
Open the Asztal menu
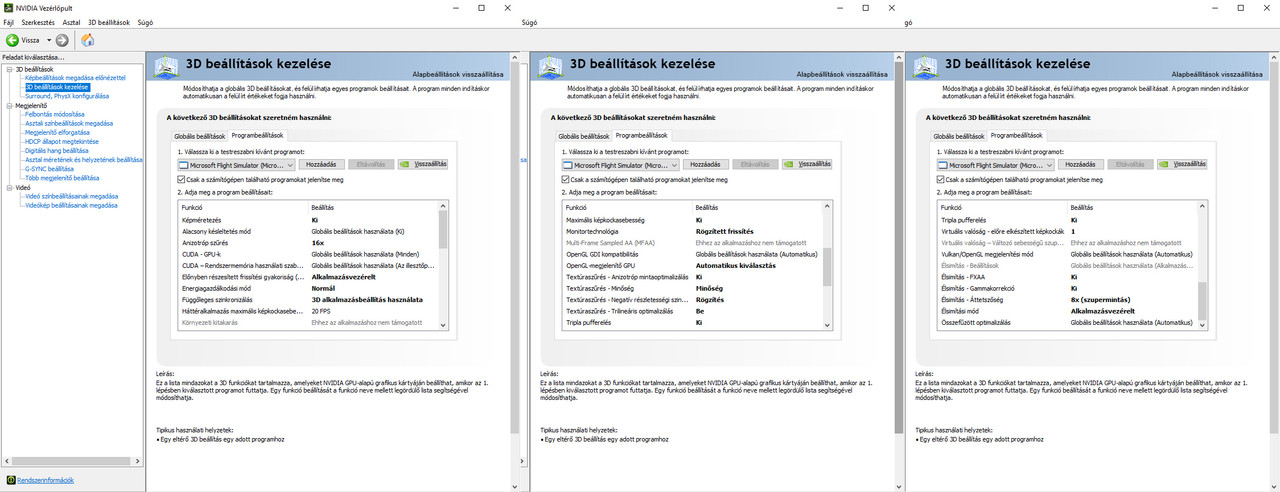point(71,21)
